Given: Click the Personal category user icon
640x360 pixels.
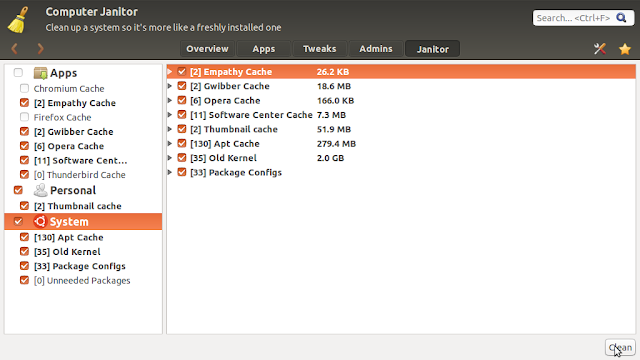Looking at the screenshot, I should click(40, 190).
